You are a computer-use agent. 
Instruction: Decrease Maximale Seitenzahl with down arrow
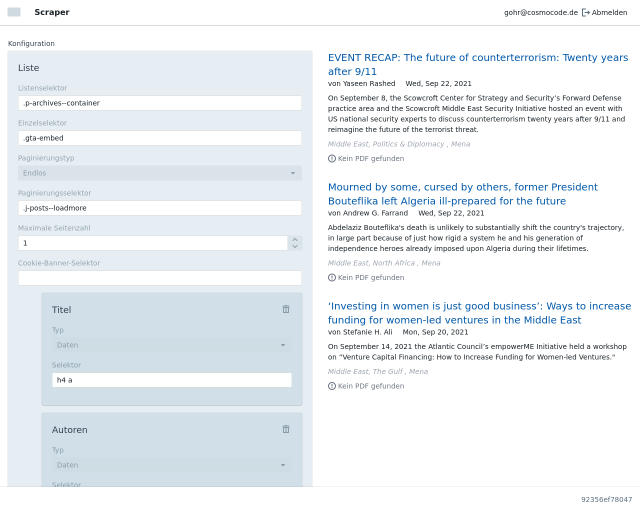[294, 246]
